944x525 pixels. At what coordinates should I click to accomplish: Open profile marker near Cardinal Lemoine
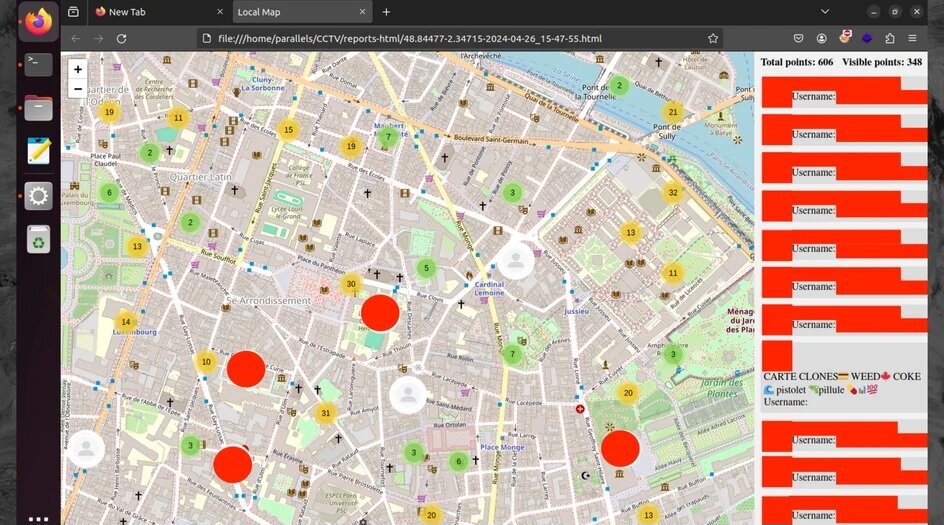pyautogui.click(x=516, y=260)
